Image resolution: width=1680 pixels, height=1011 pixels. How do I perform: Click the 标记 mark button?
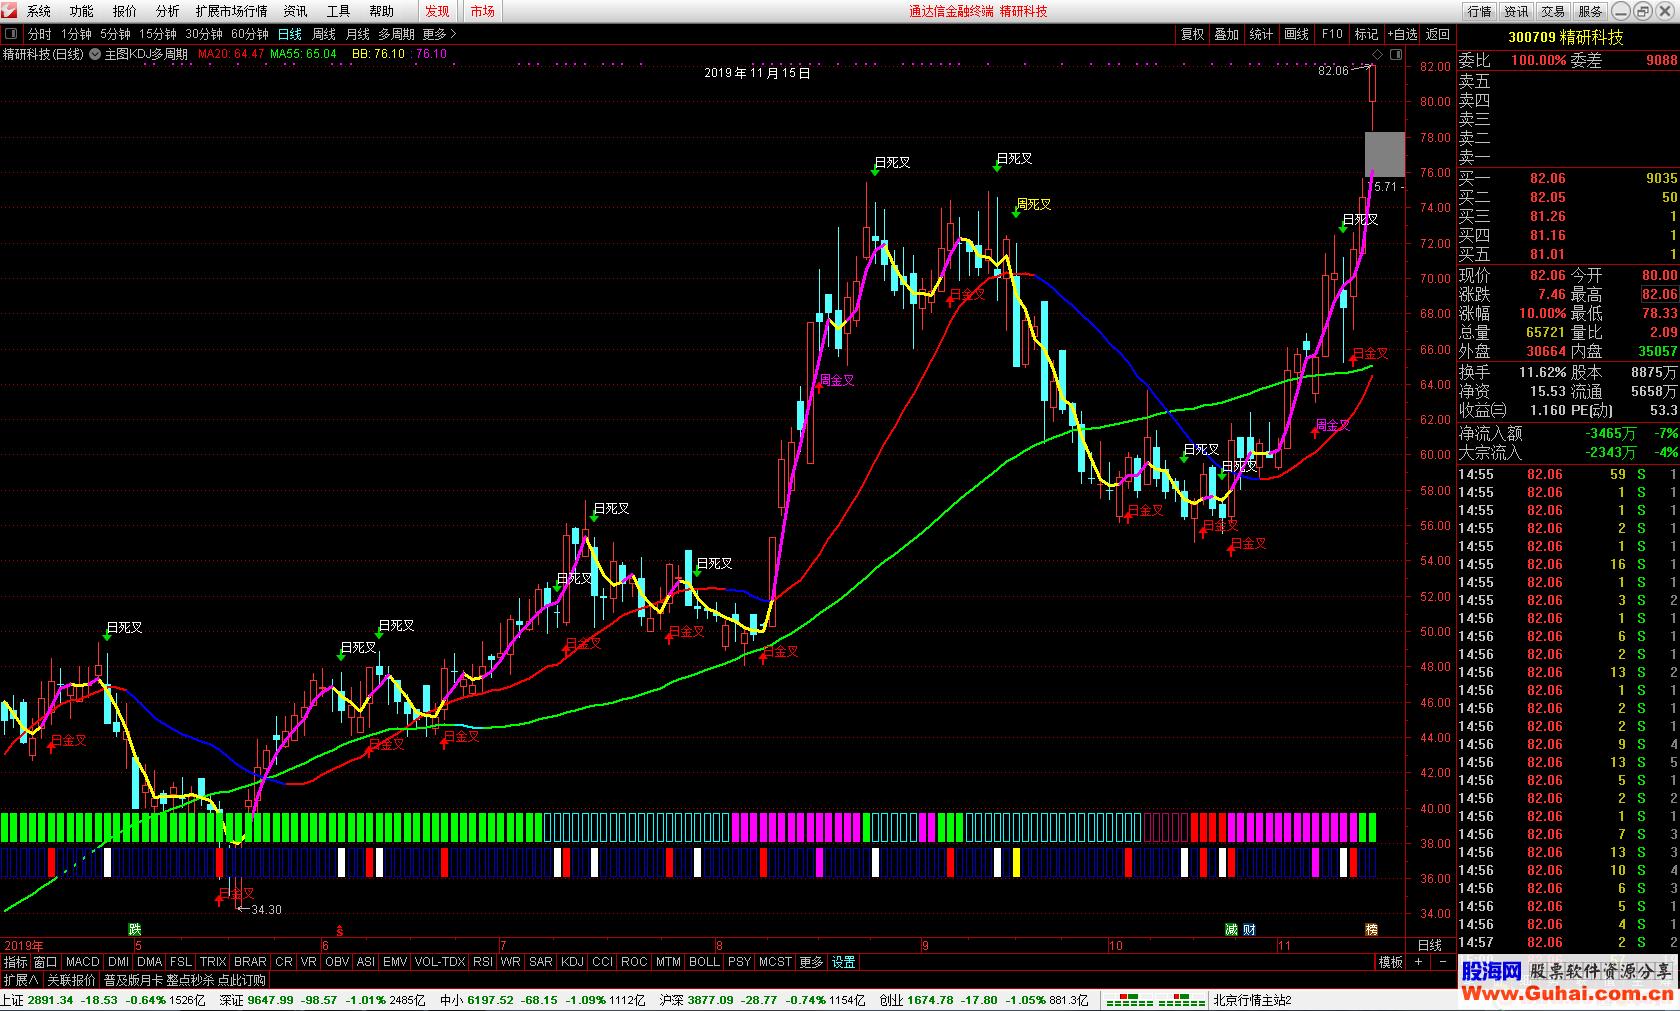(1366, 34)
